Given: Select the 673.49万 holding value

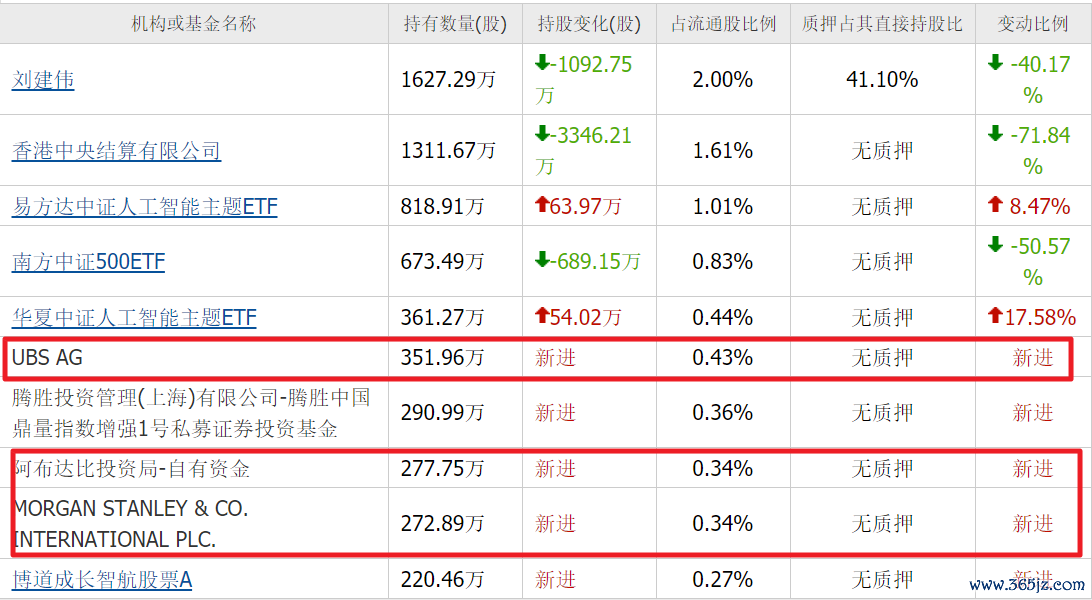Looking at the screenshot, I should coord(442,262).
